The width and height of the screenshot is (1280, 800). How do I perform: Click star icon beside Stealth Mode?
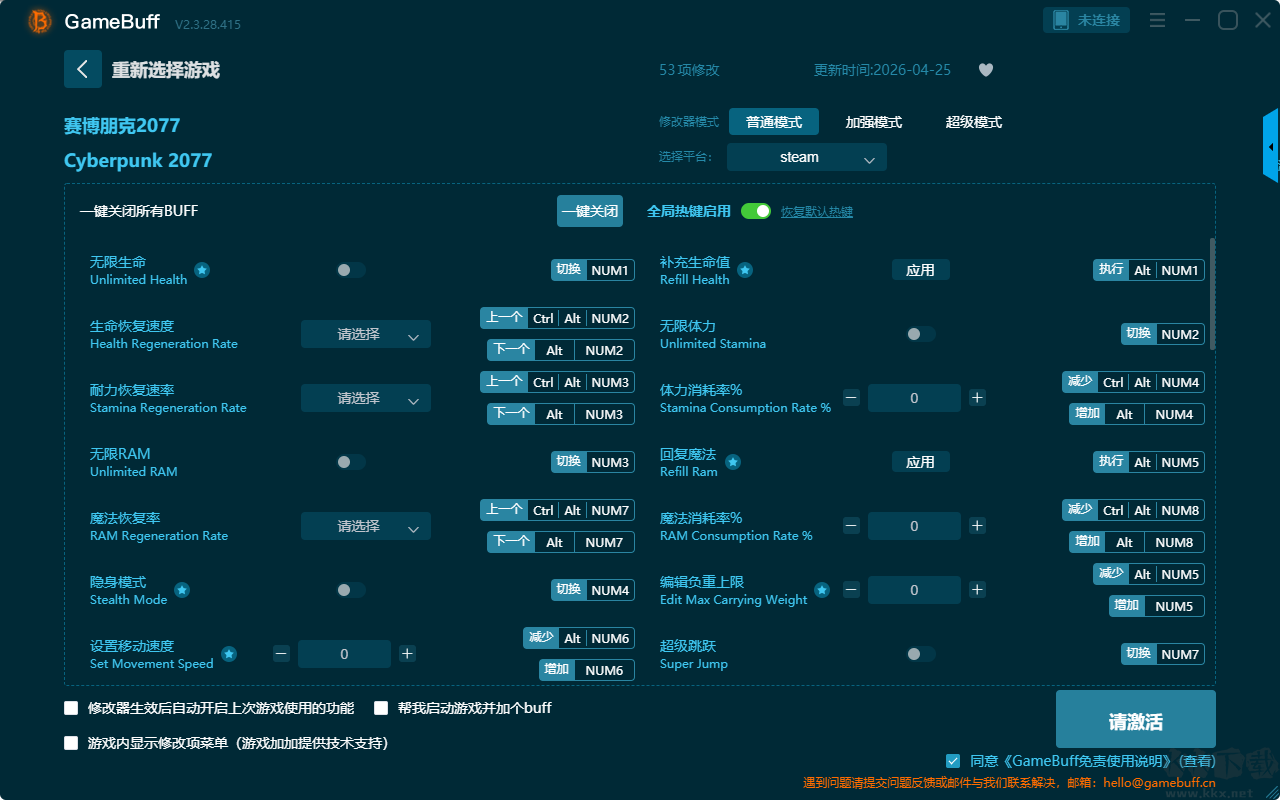pos(182,590)
